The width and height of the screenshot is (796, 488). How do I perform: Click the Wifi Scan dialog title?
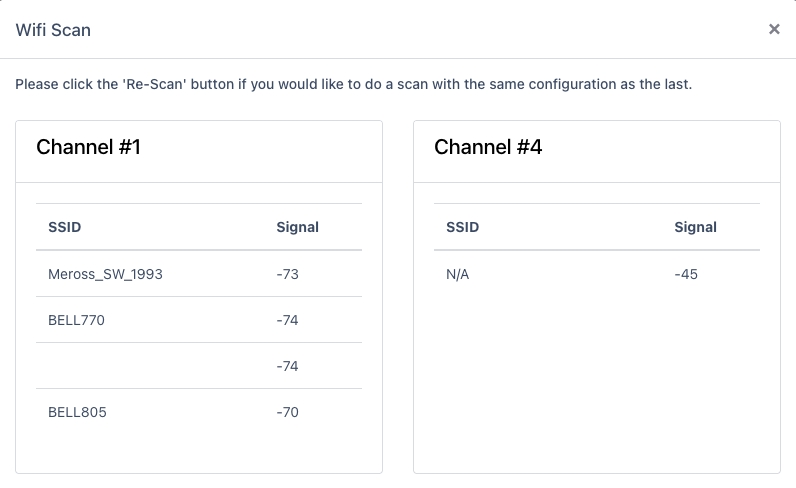tap(53, 30)
